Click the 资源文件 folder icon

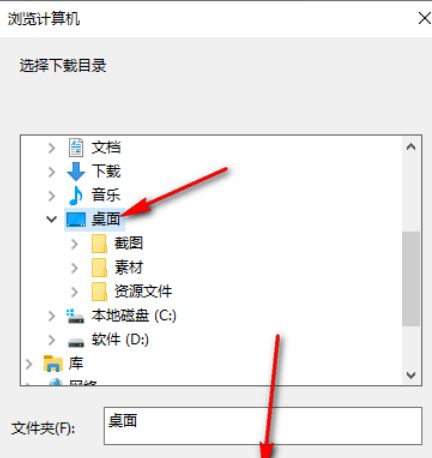tap(99, 292)
